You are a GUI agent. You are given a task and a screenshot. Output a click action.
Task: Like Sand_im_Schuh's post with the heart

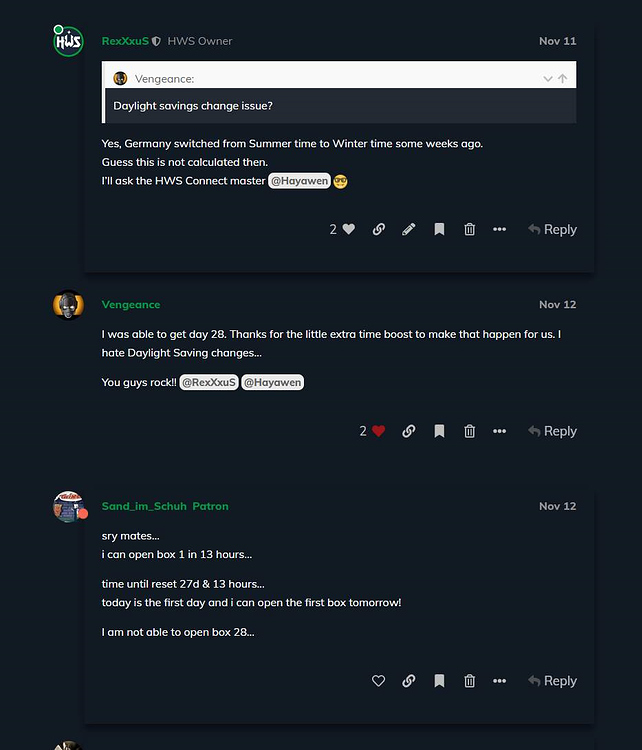(379, 681)
